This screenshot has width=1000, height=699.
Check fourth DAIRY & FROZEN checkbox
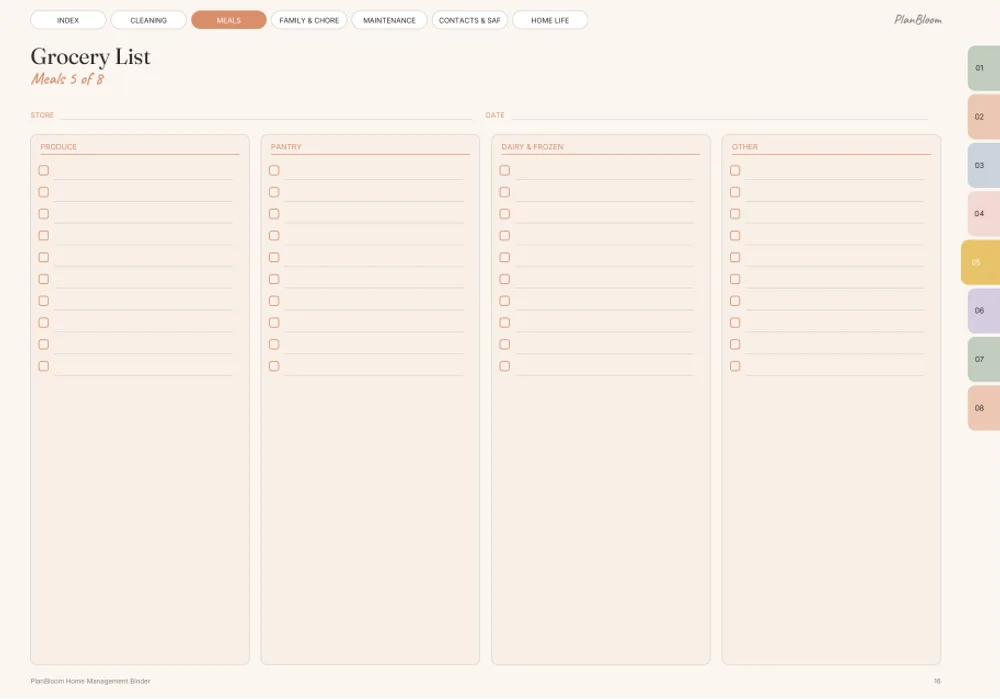(x=504, y=235)
